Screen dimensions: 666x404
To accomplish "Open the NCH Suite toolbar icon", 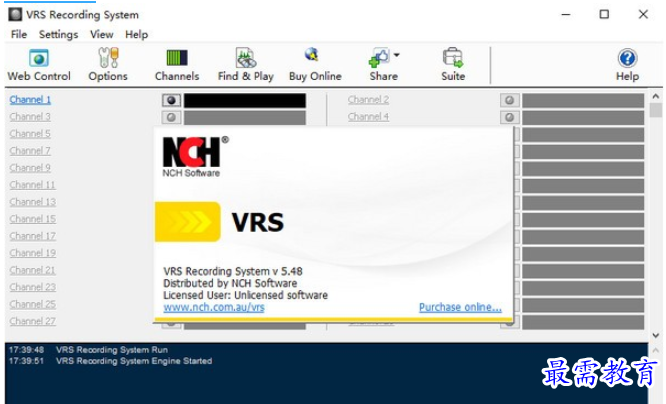I will pyautogui.click(x=453, y=65).
